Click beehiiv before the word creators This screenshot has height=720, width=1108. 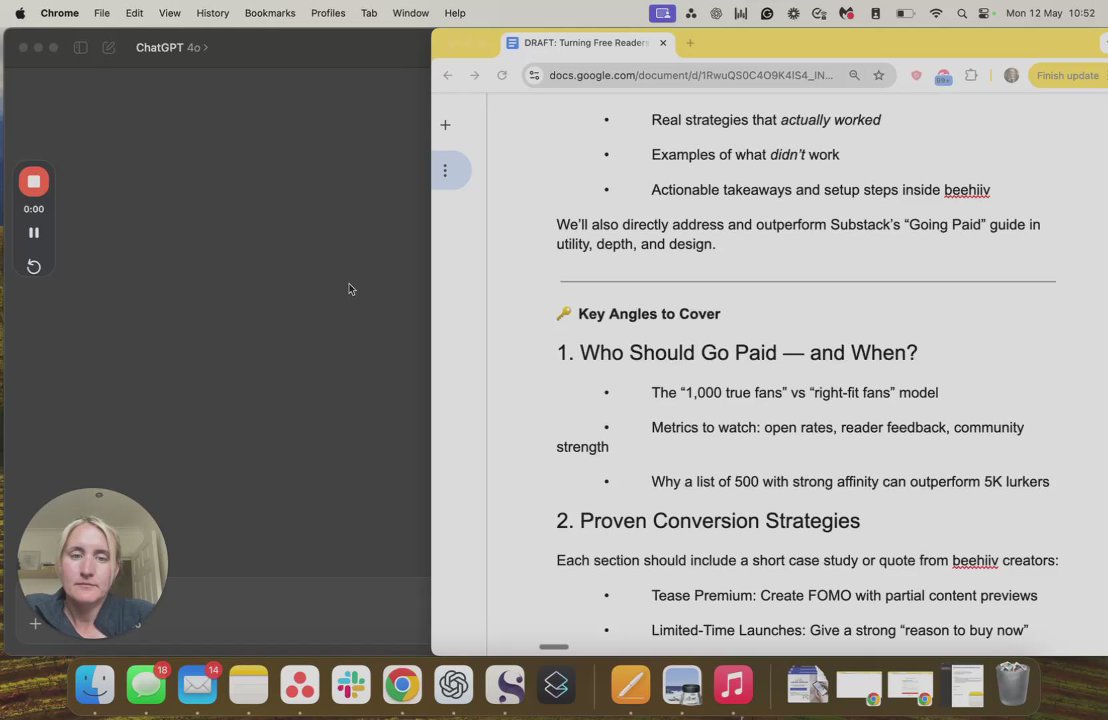(x=975, y=560)
